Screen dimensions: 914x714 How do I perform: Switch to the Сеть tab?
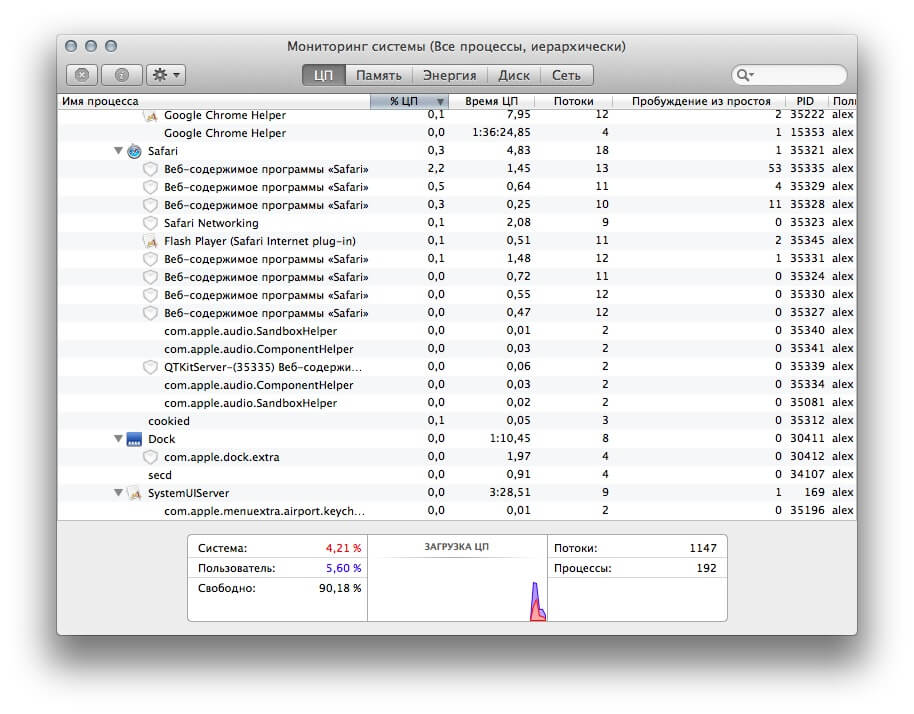coord(567,75)
